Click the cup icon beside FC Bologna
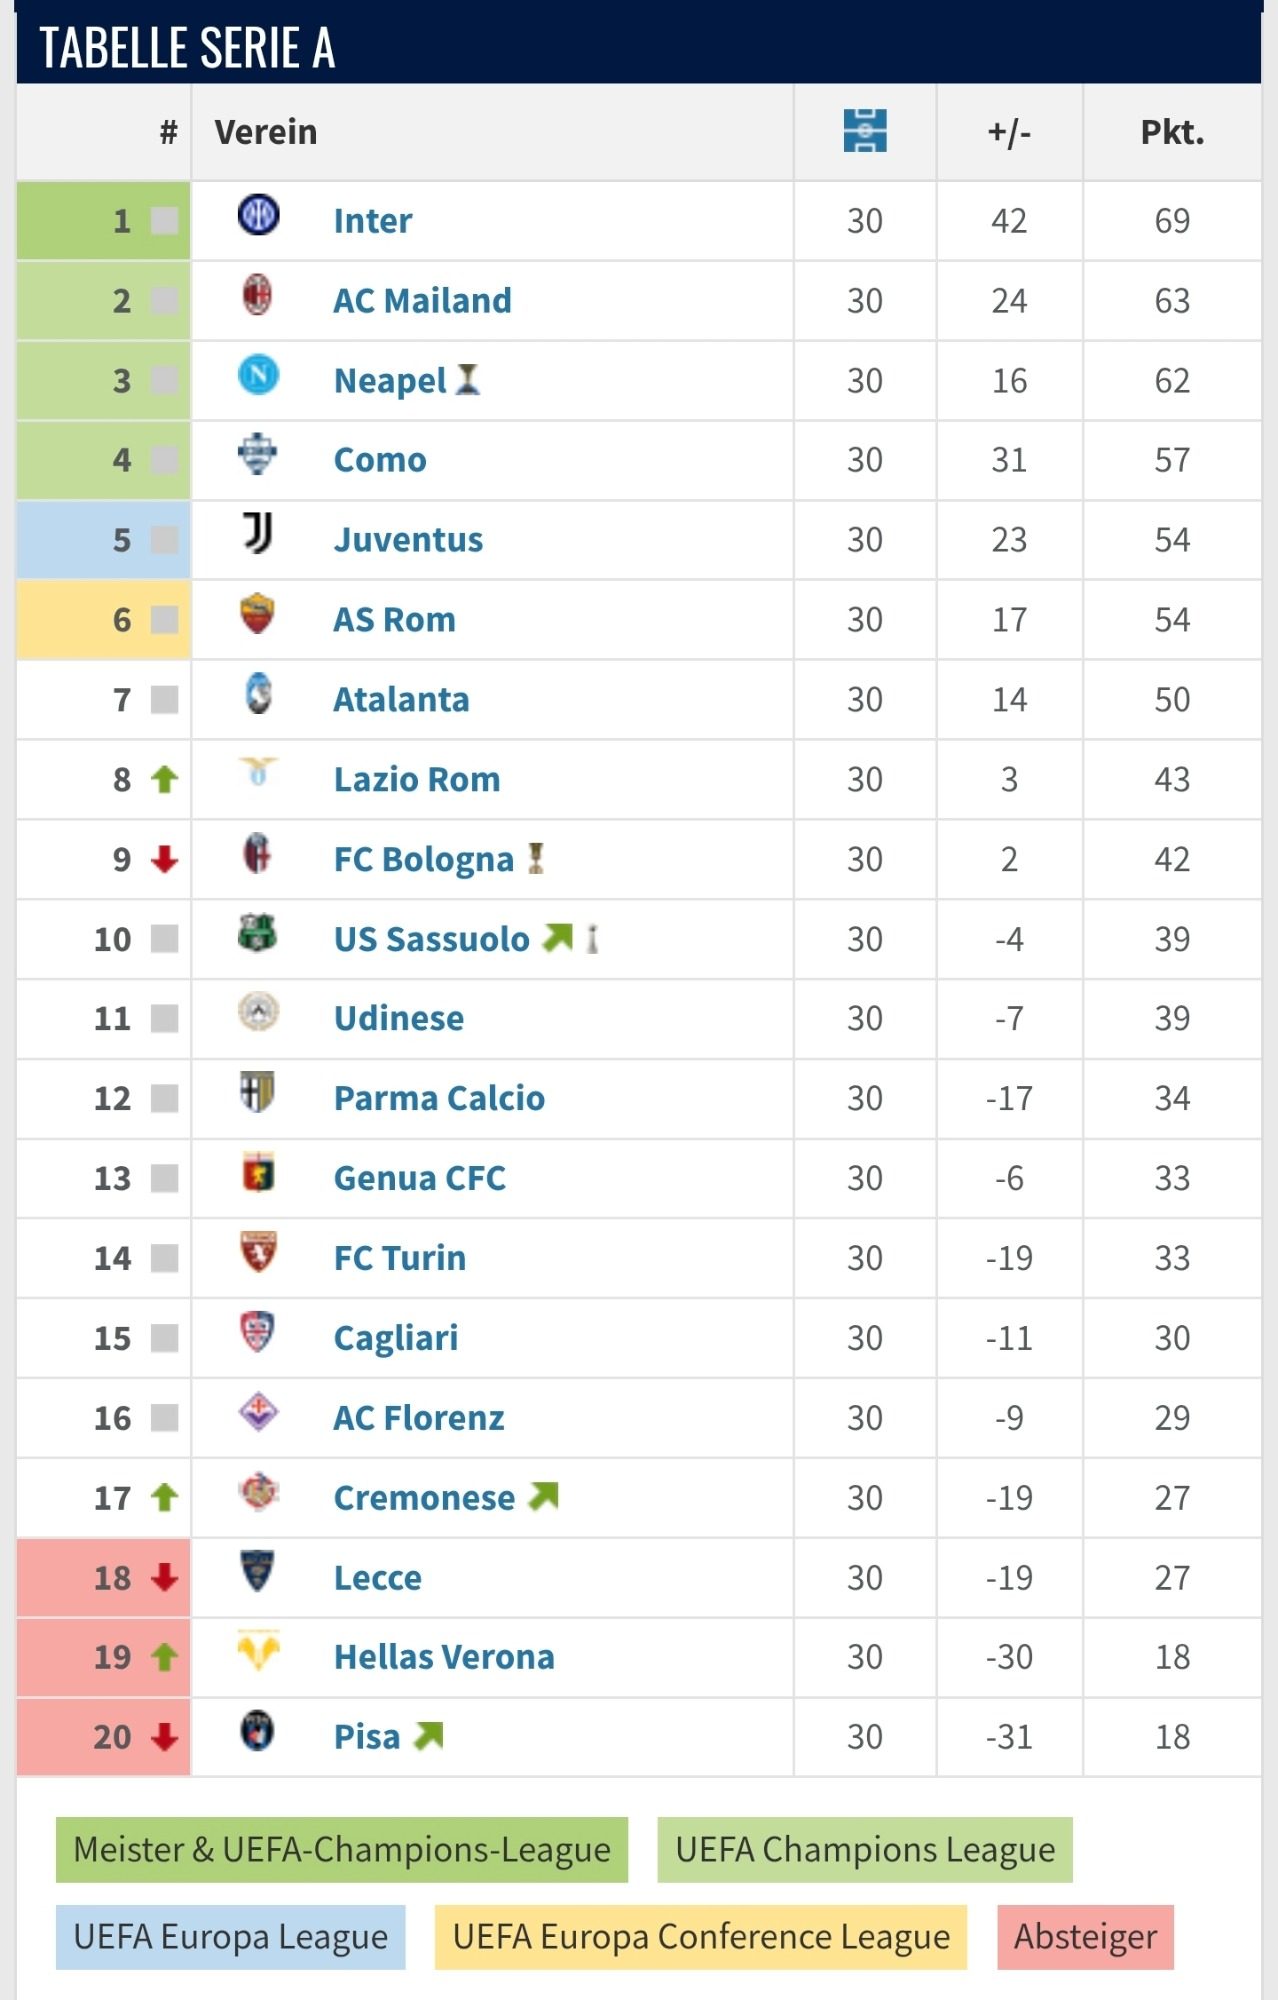This screenshot has width=1278, height=2000. pyautogui.click(x=537, y=858)
